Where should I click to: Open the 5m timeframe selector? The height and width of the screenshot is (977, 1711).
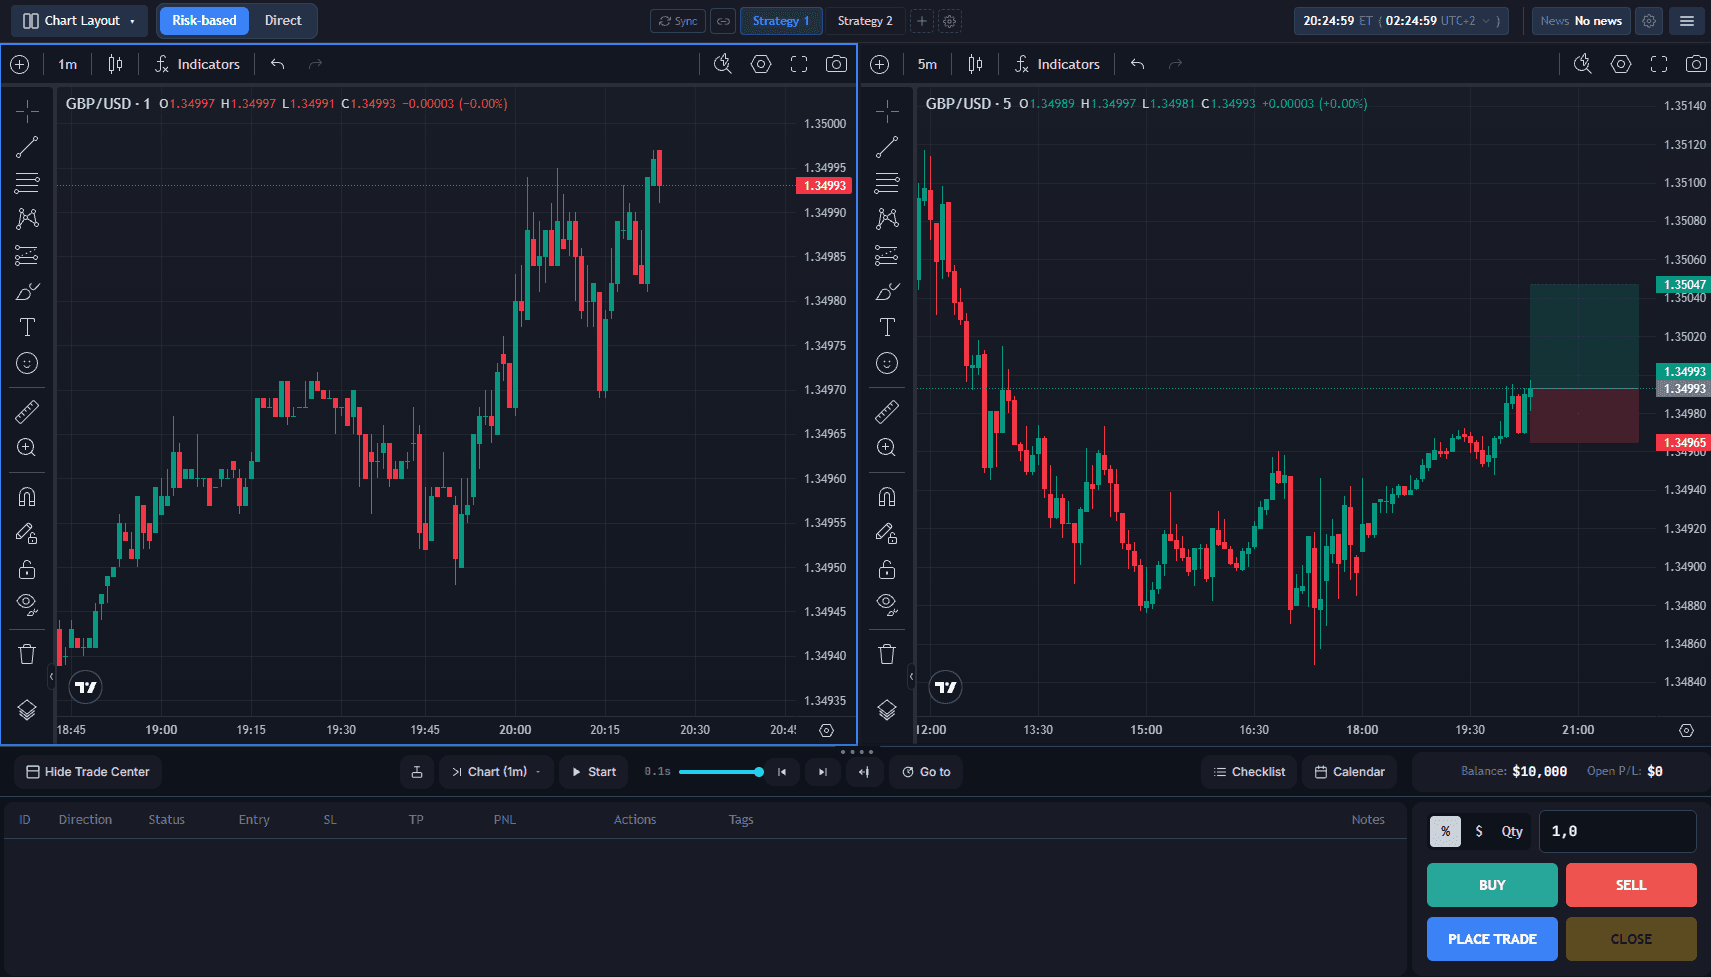[x=928, y=64]
